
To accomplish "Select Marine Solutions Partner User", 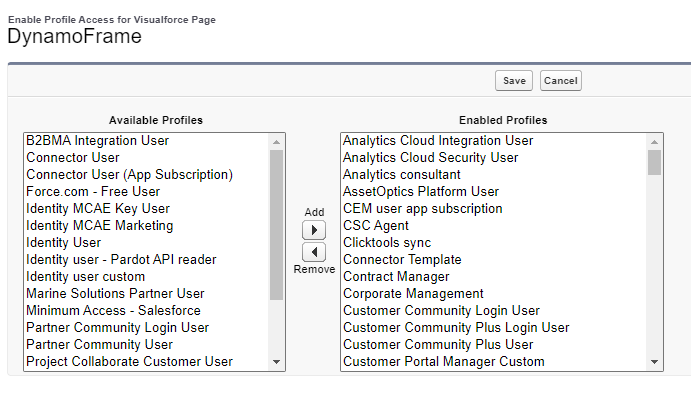I will point(115,293).
